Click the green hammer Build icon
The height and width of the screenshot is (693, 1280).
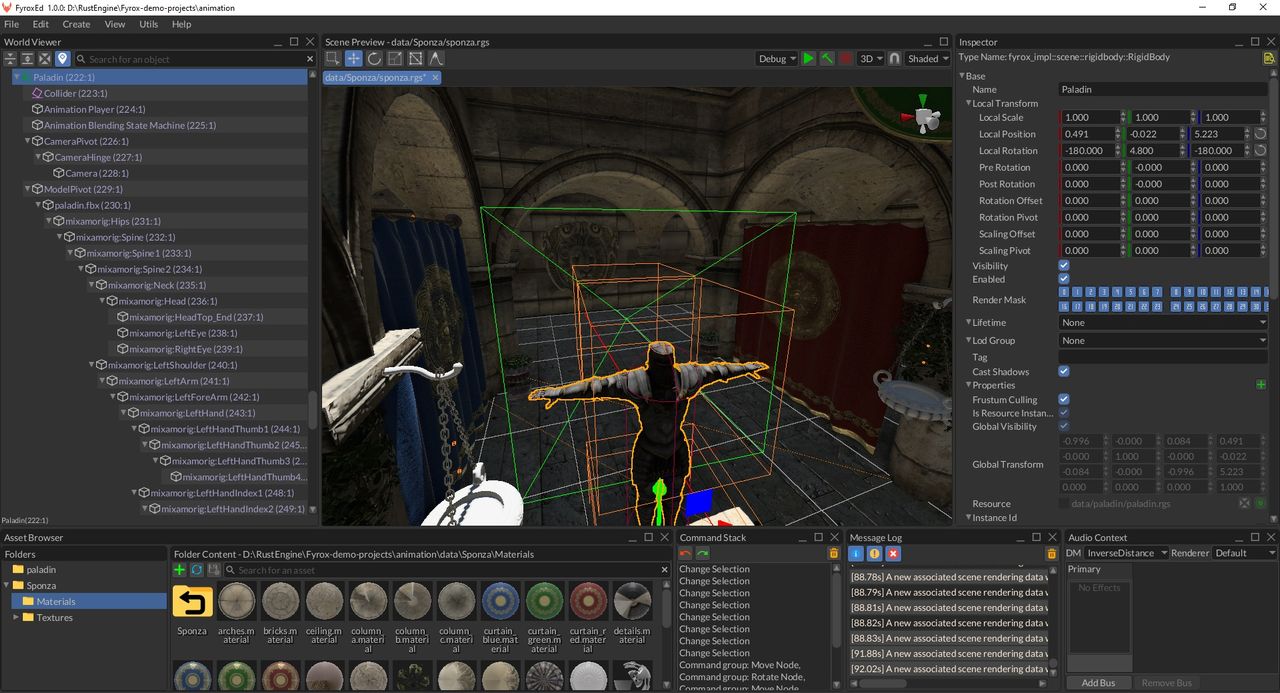(827, 59)
